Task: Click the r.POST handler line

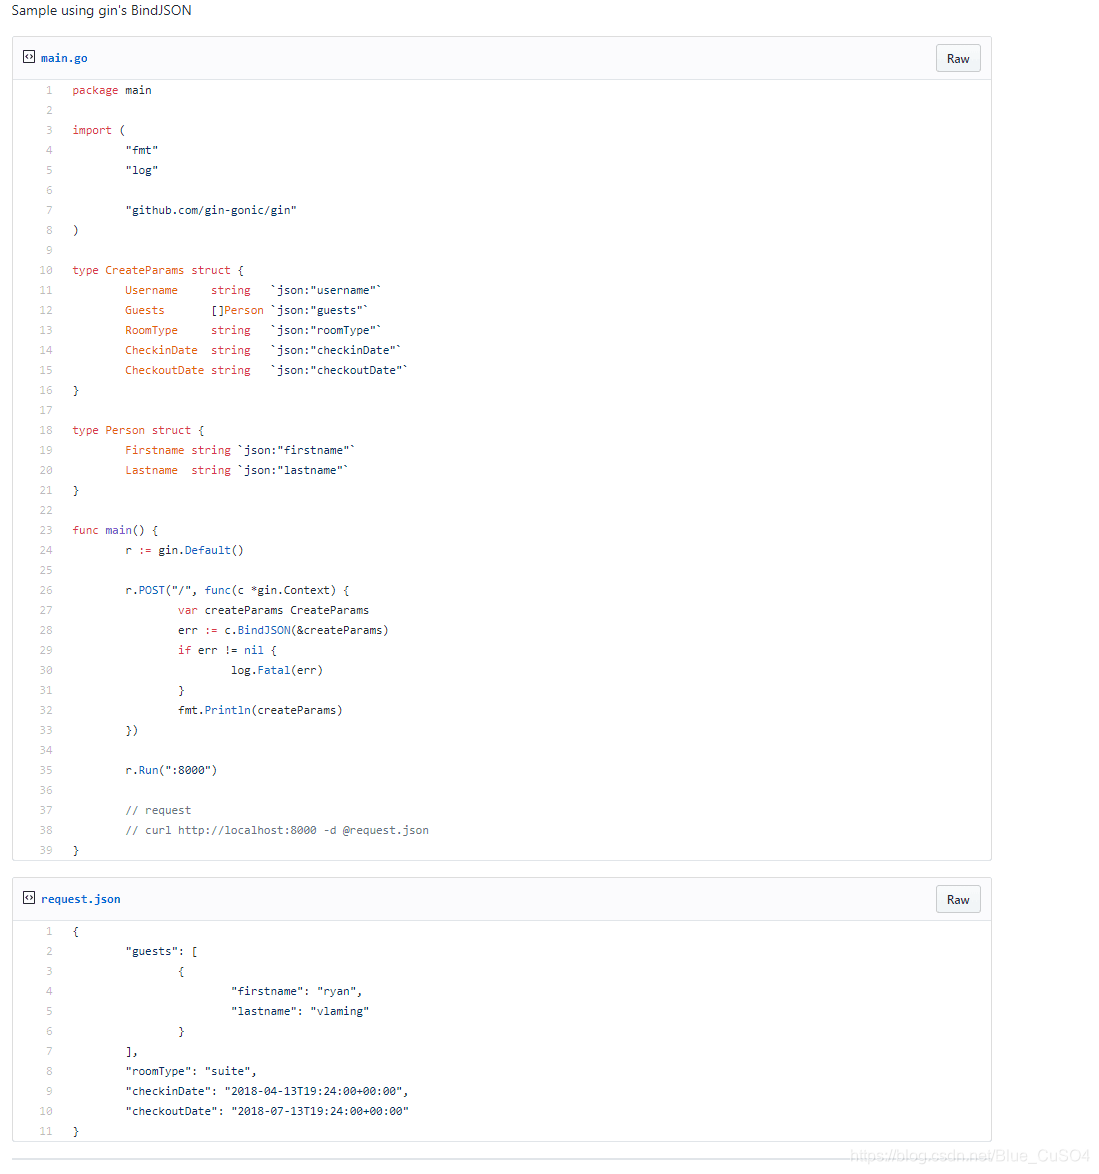Action: (x=237, y=590)
